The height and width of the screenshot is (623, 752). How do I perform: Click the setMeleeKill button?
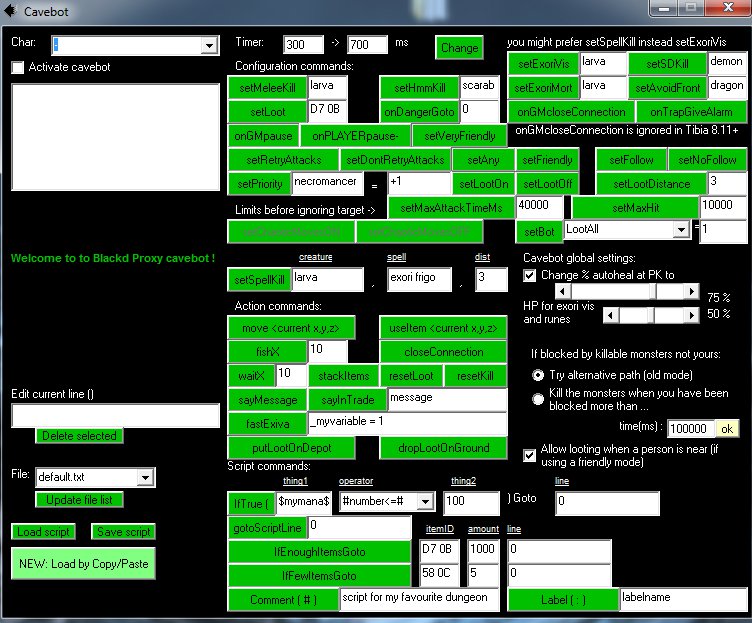coord(268,88)
